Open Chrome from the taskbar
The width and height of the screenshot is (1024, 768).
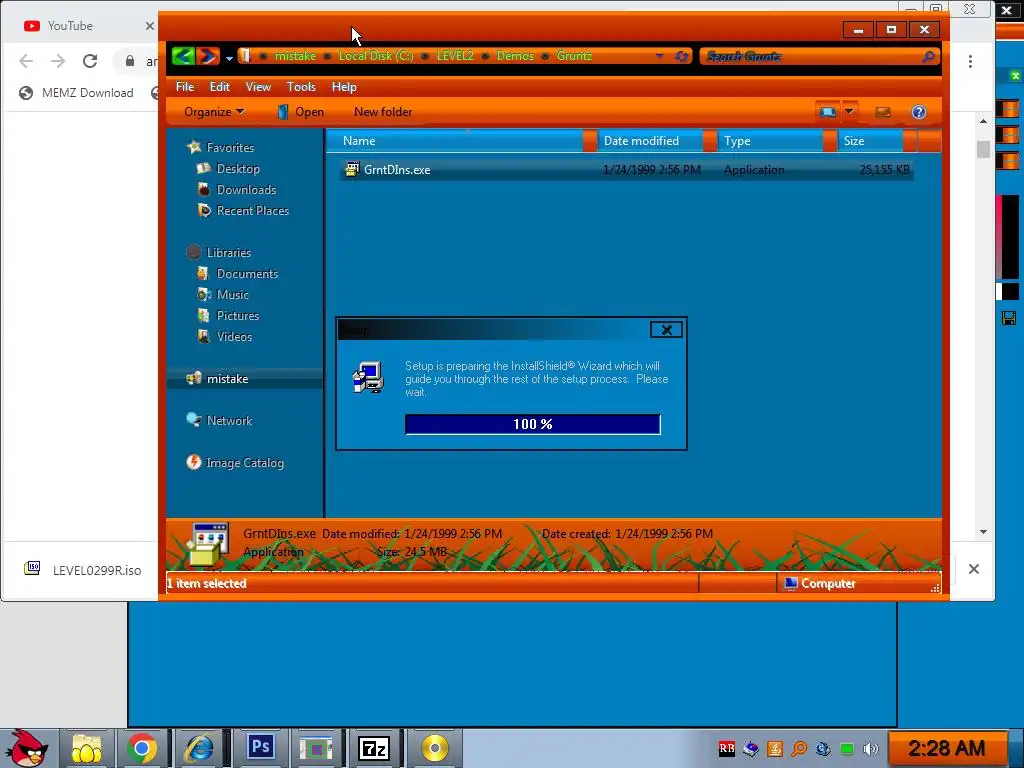click(x=142, y=748)
